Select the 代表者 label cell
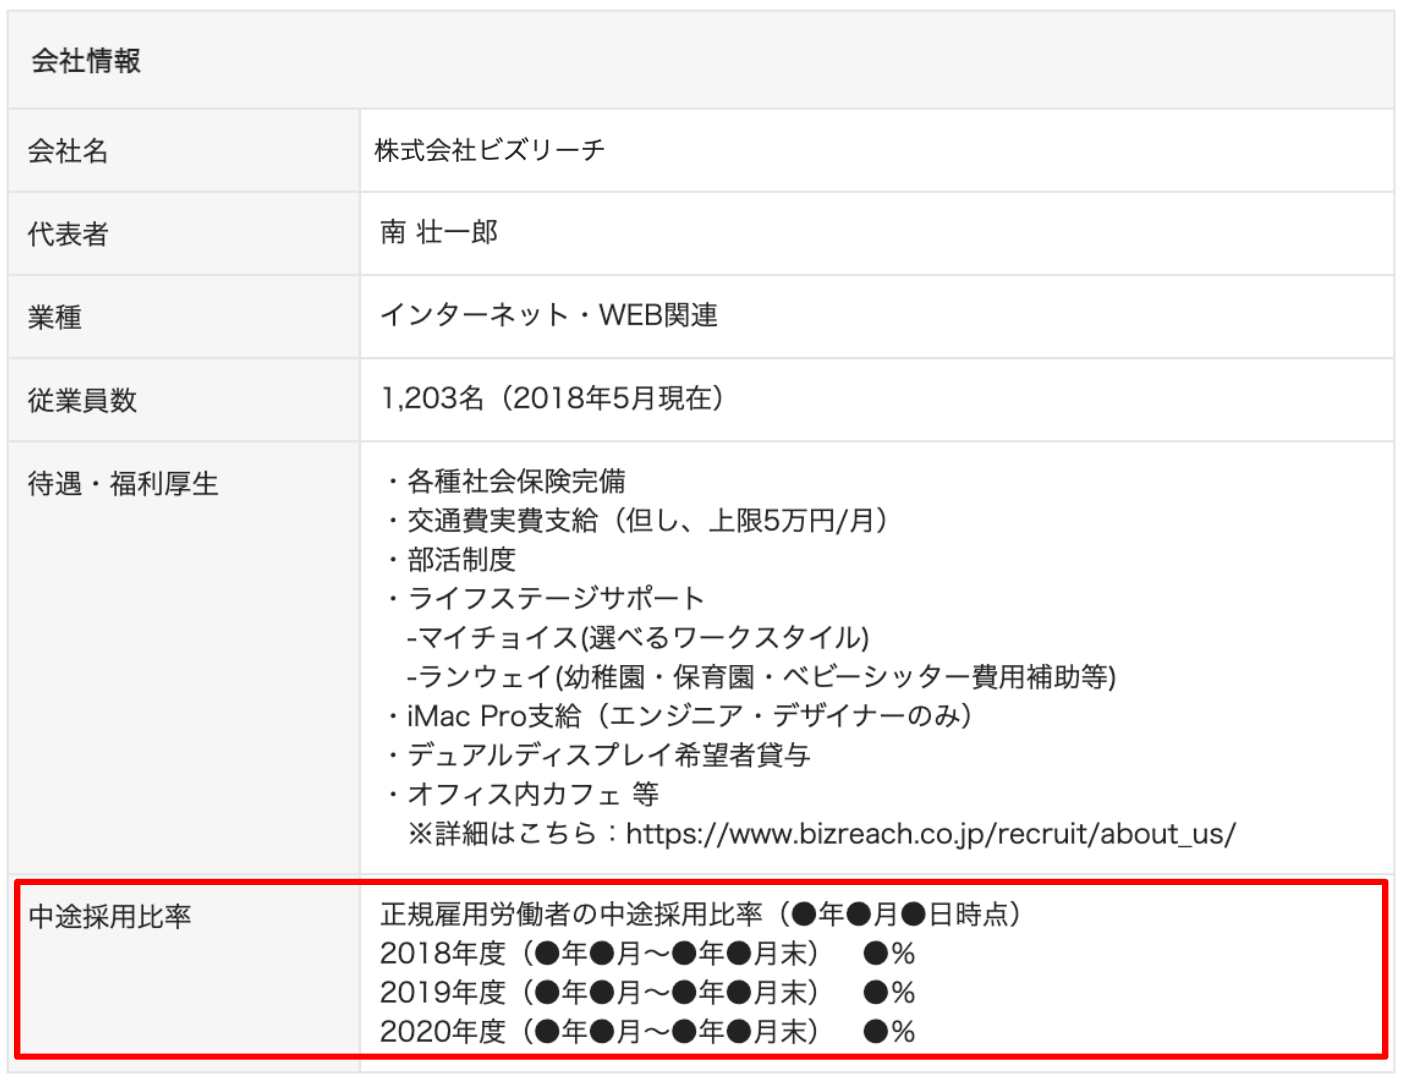Image resolution: width=1402 pixels, height=1084 pixels. (184, 234)
